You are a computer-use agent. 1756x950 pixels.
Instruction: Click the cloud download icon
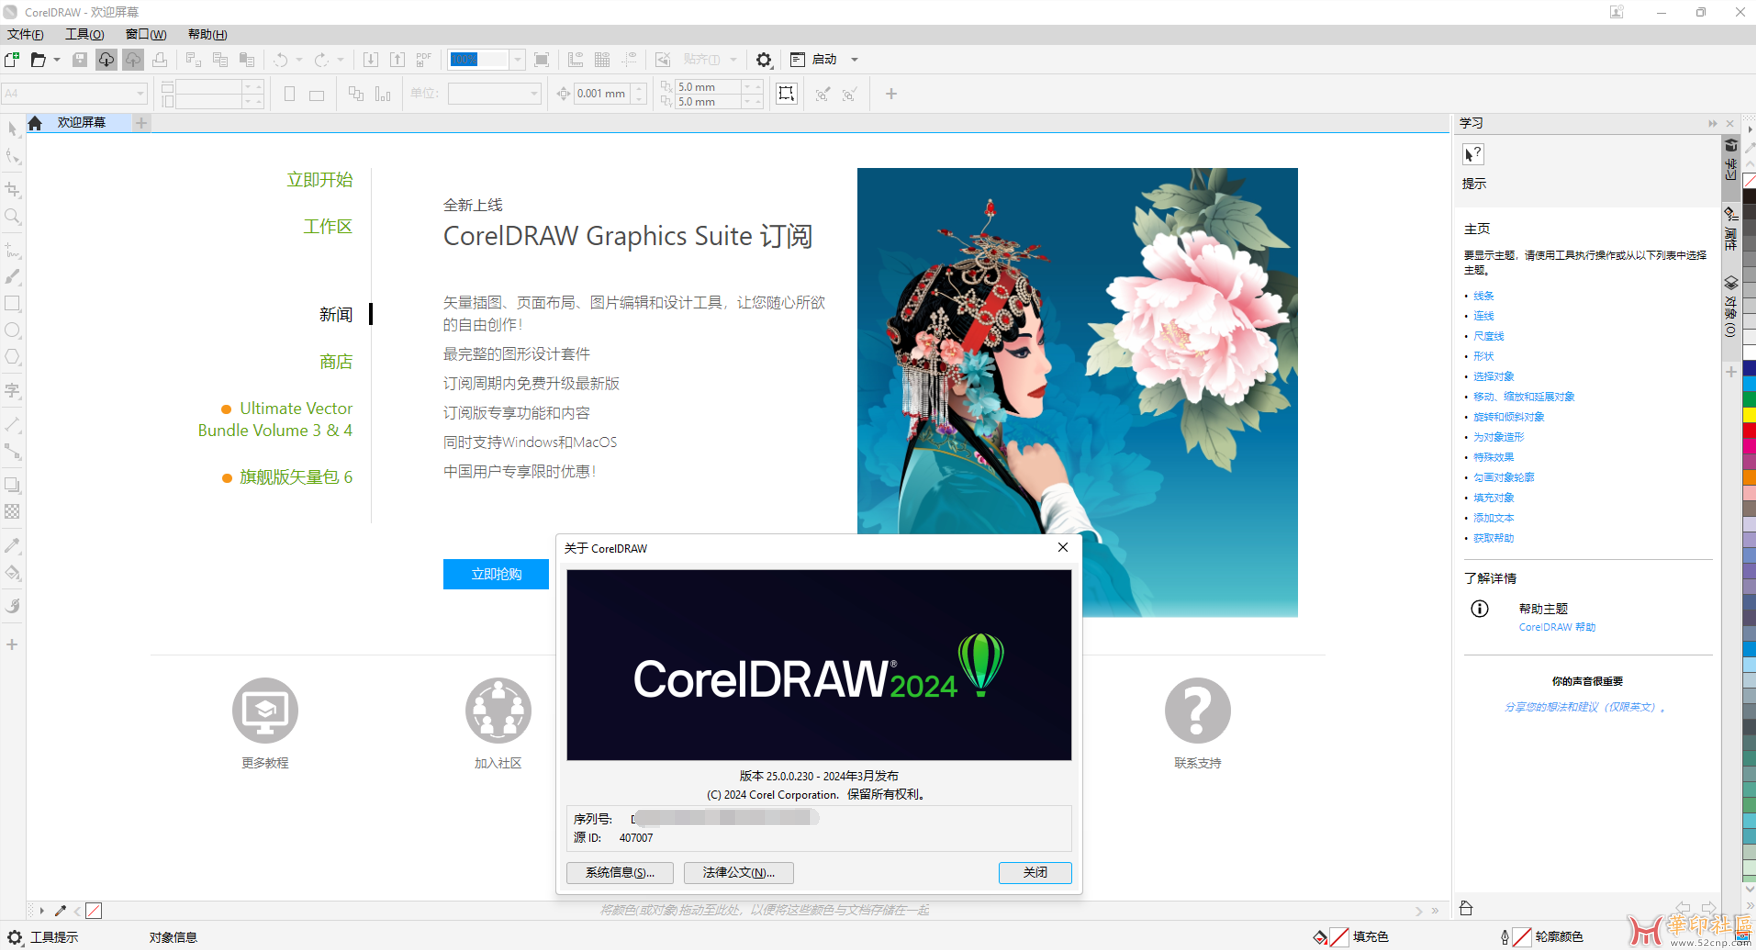pyautogui.click(x=106, y=60)
